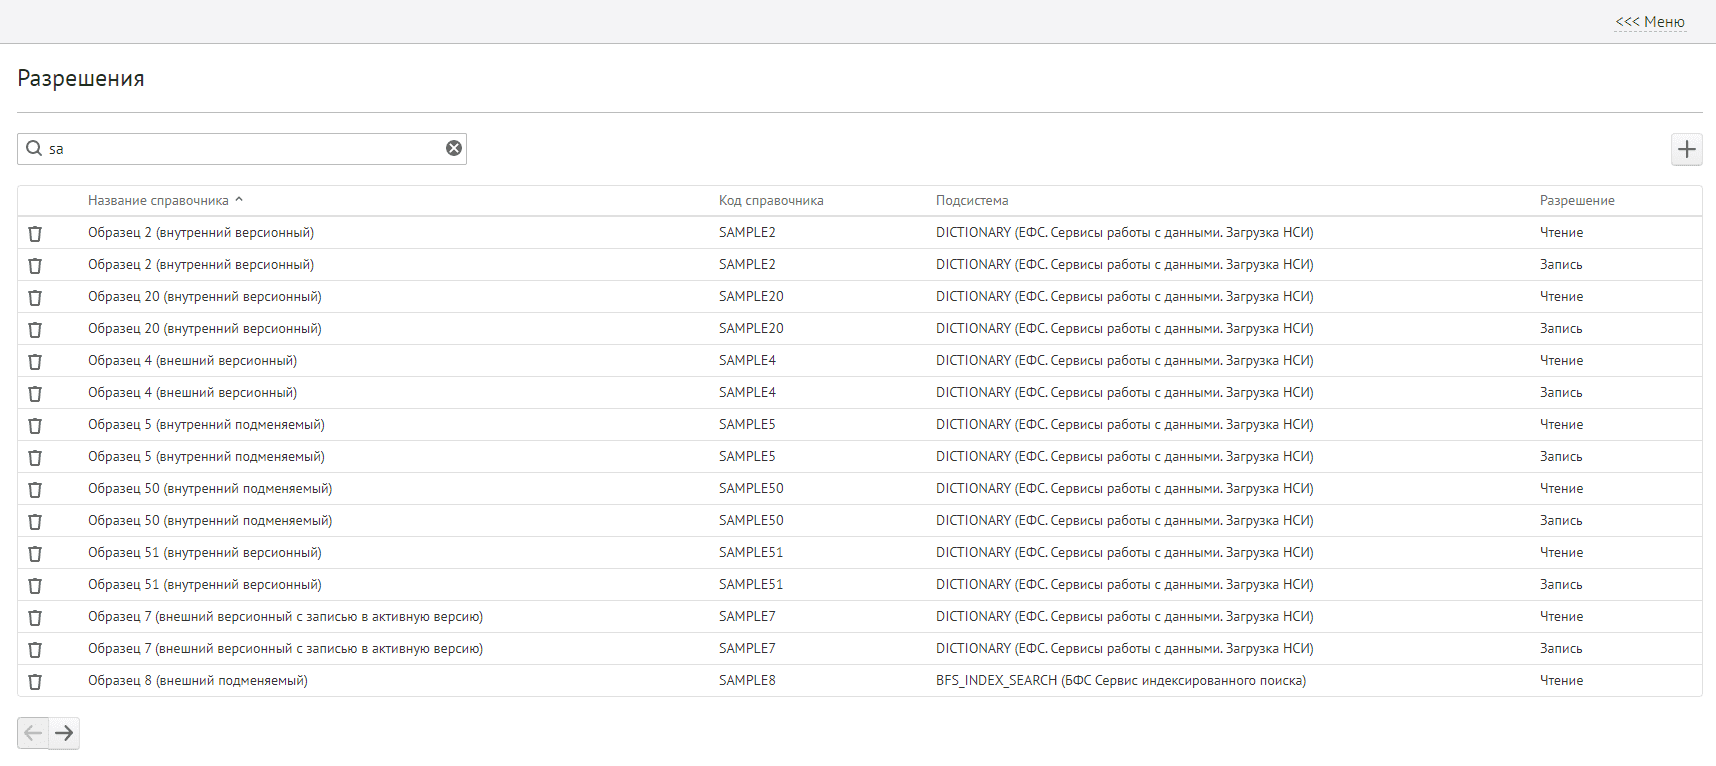The image size is (1716, 766).
Task: Remove the SAMPLE51 Запись permission row
Action: [x=35, y=585]
